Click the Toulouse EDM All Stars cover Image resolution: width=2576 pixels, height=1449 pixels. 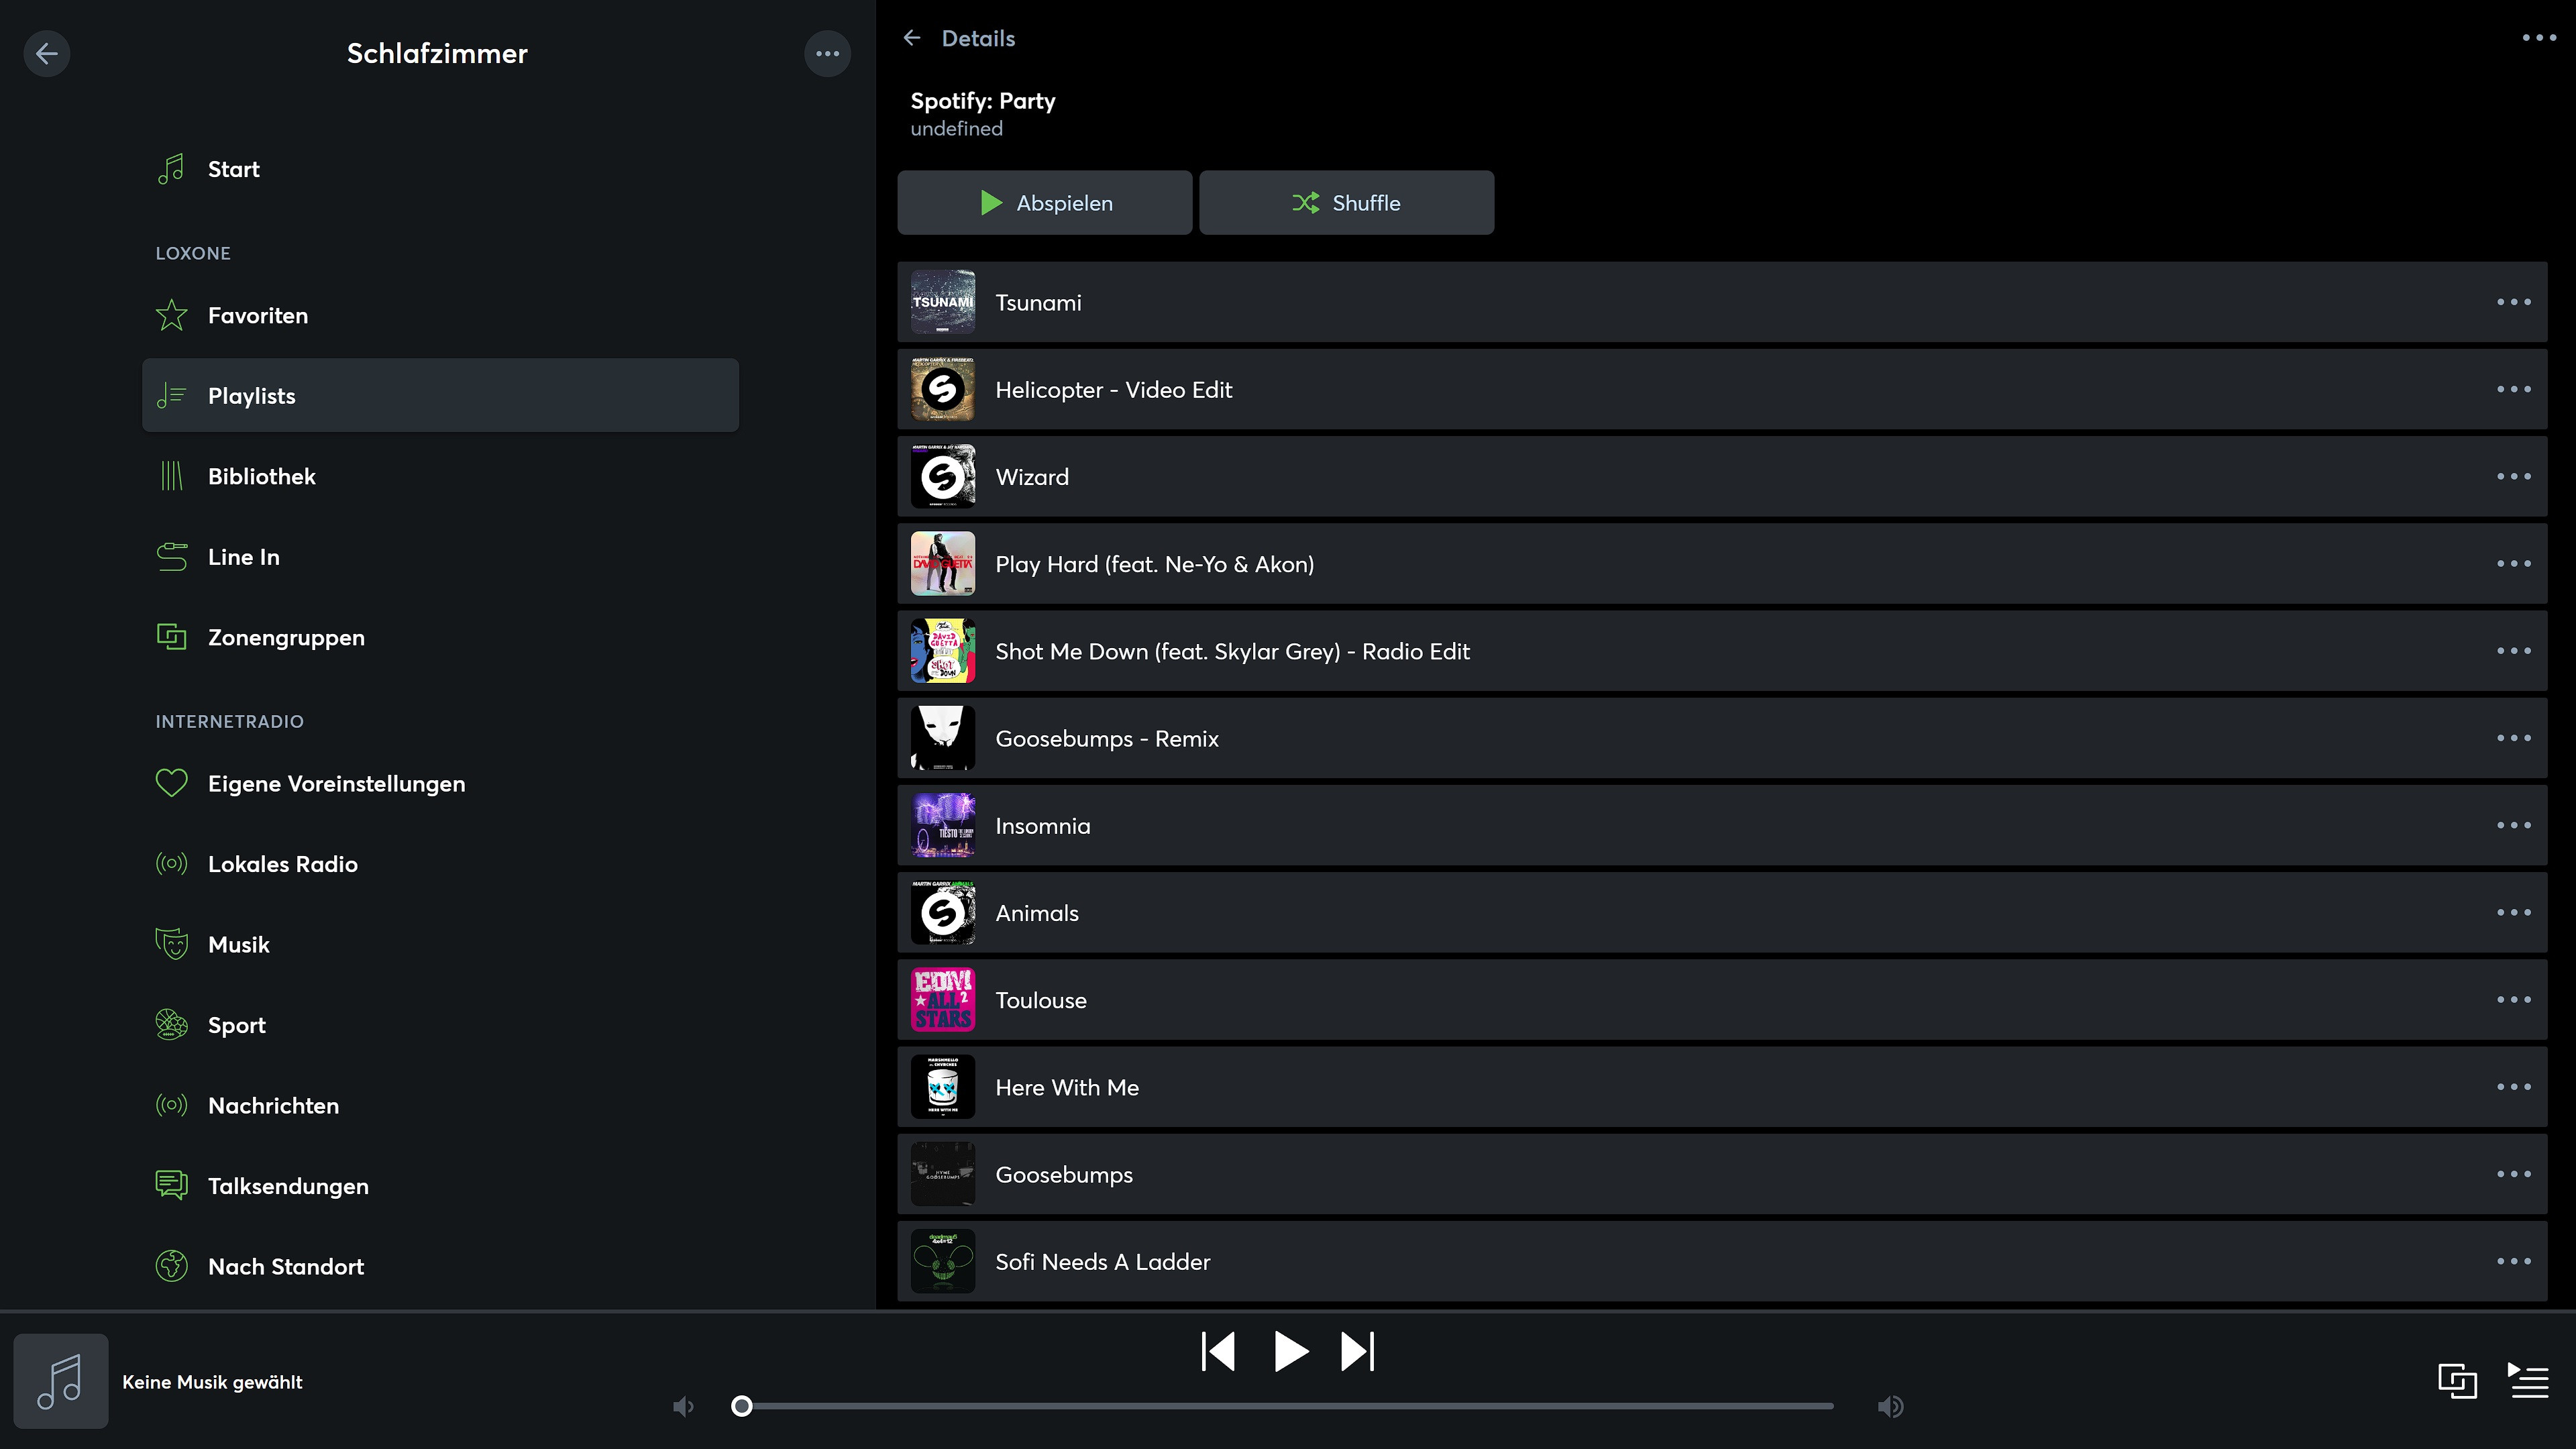(x=942, y=1000)
